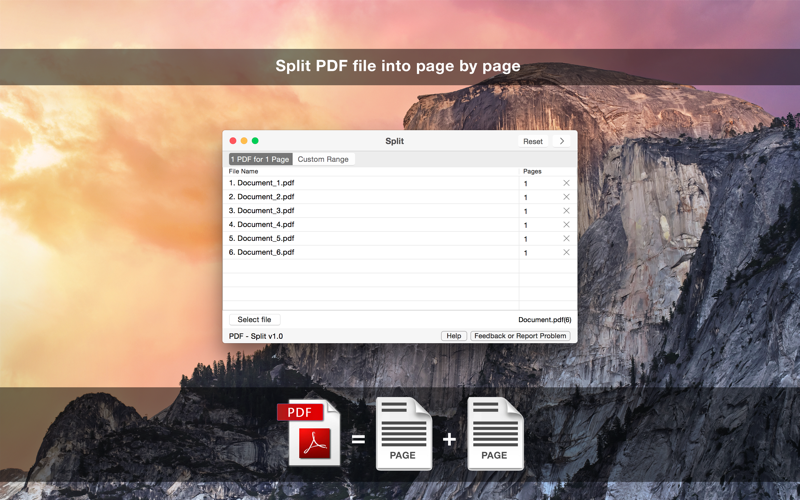Click the right chevron next to Reset
Image resolution: width=800 pixels, height=500 pixels.
click(x=562, y=141)
